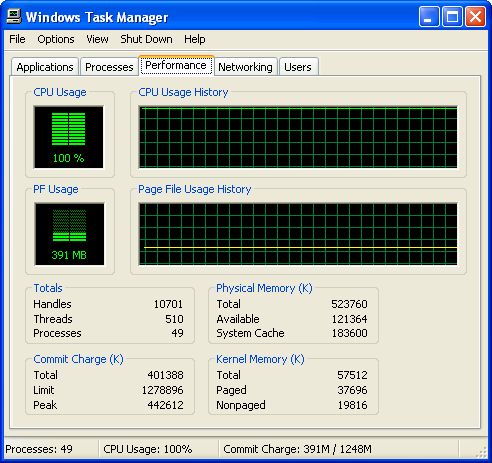Image resolution: width=492 pixels, height=463 pixels.
Task: Click the Paged value 37696
Action: (x=352, y=390)
